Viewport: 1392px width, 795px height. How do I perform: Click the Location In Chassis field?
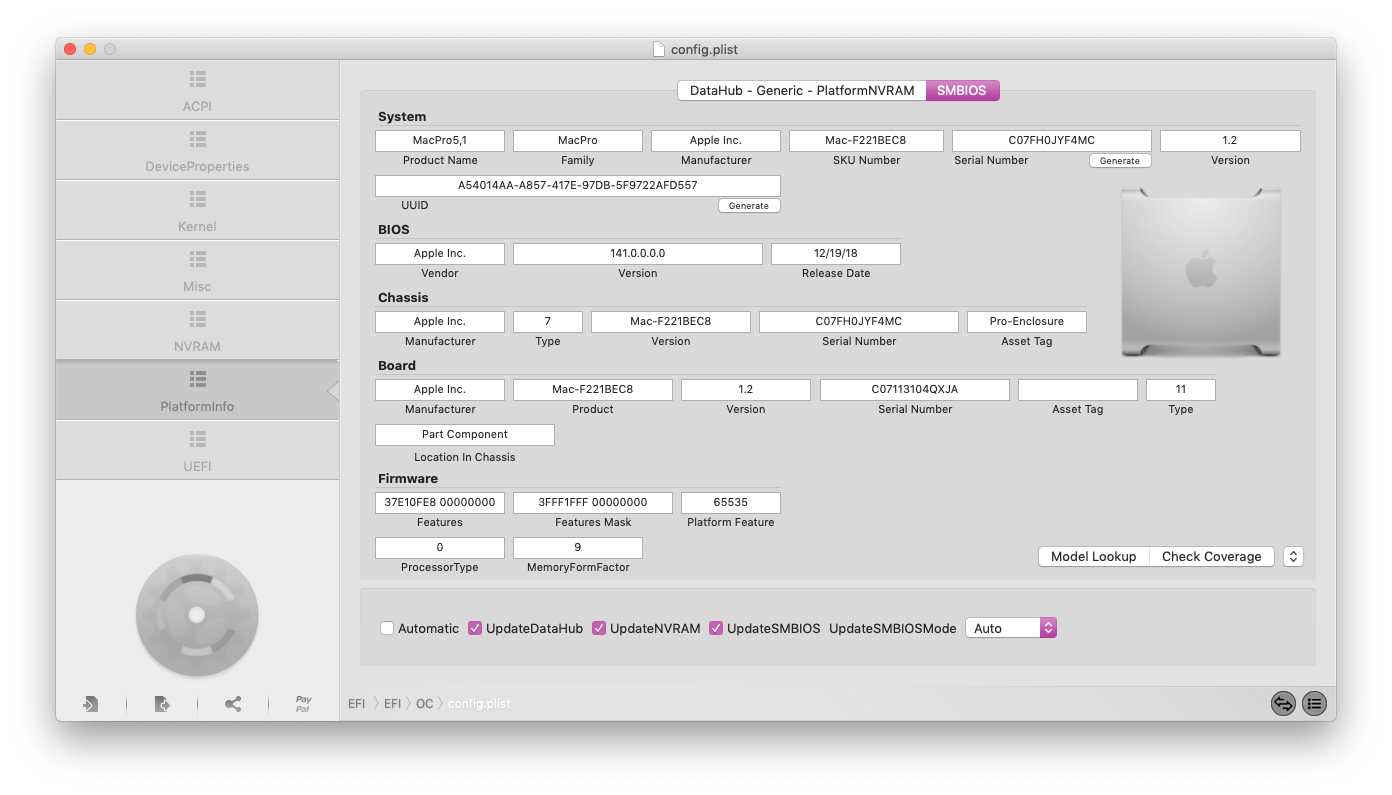[x=465, y=435]
